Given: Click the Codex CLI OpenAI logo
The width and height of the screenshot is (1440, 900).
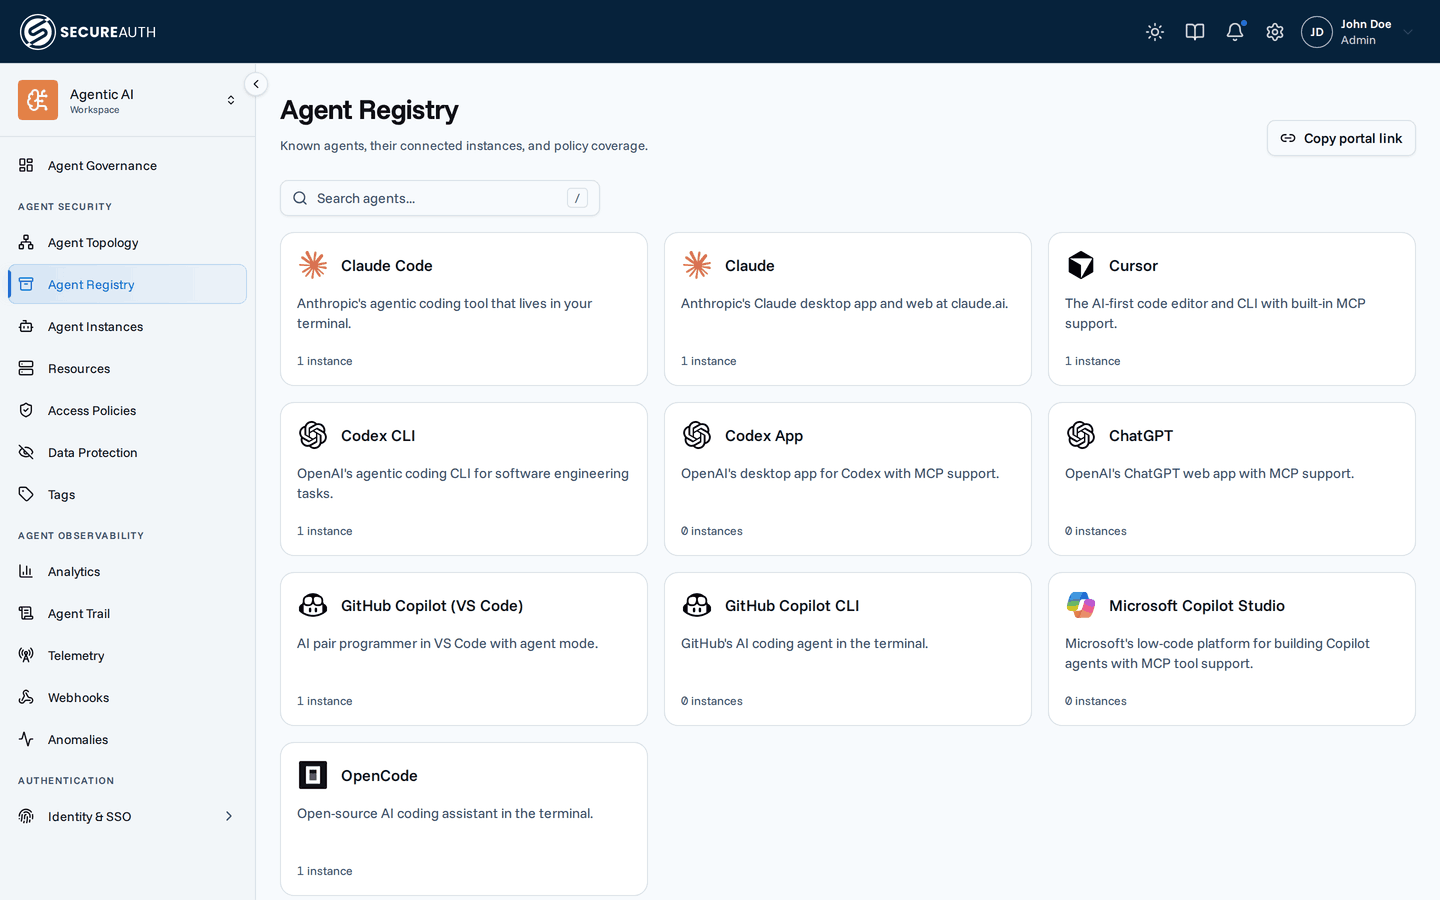Looking at the screenshot, I should pyautogui.click(x=313, y=435).
